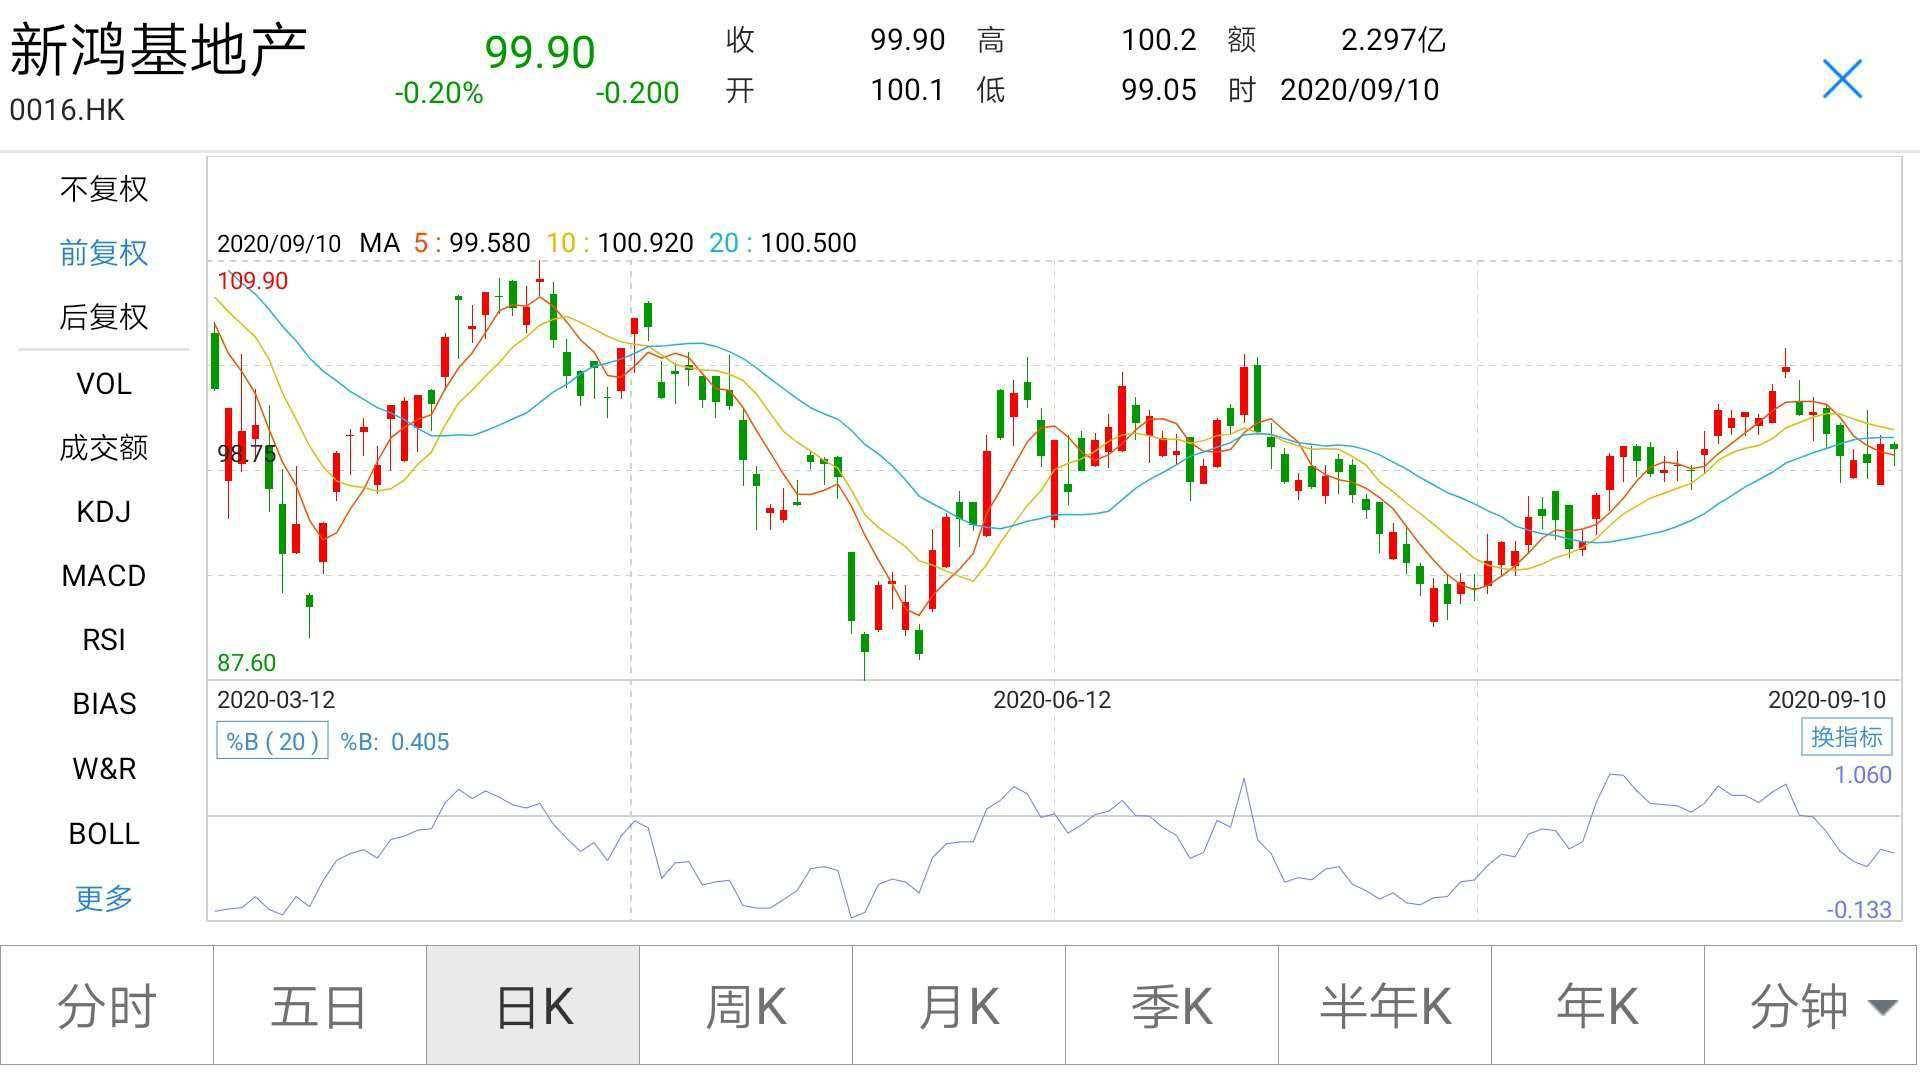
Task: Click the 换指标 button
Action: pyautogui.click(x=1846, y=737)
